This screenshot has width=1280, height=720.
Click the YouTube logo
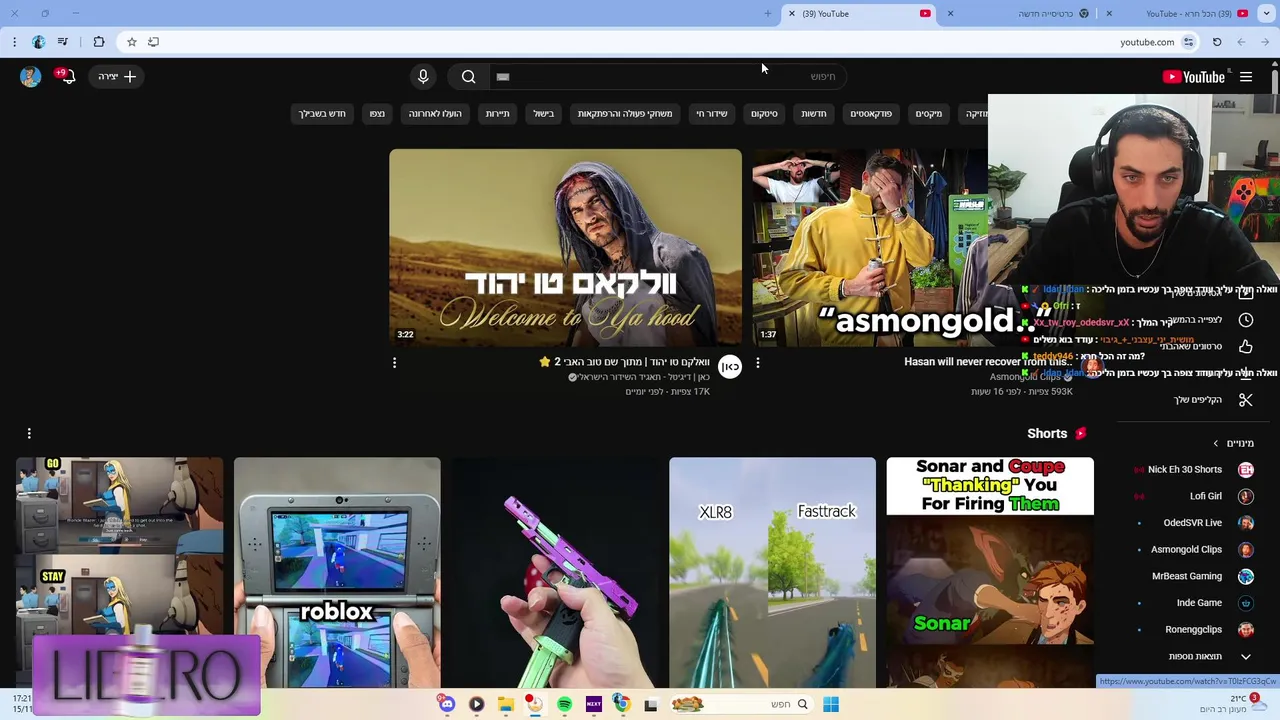click(1193, 77)
